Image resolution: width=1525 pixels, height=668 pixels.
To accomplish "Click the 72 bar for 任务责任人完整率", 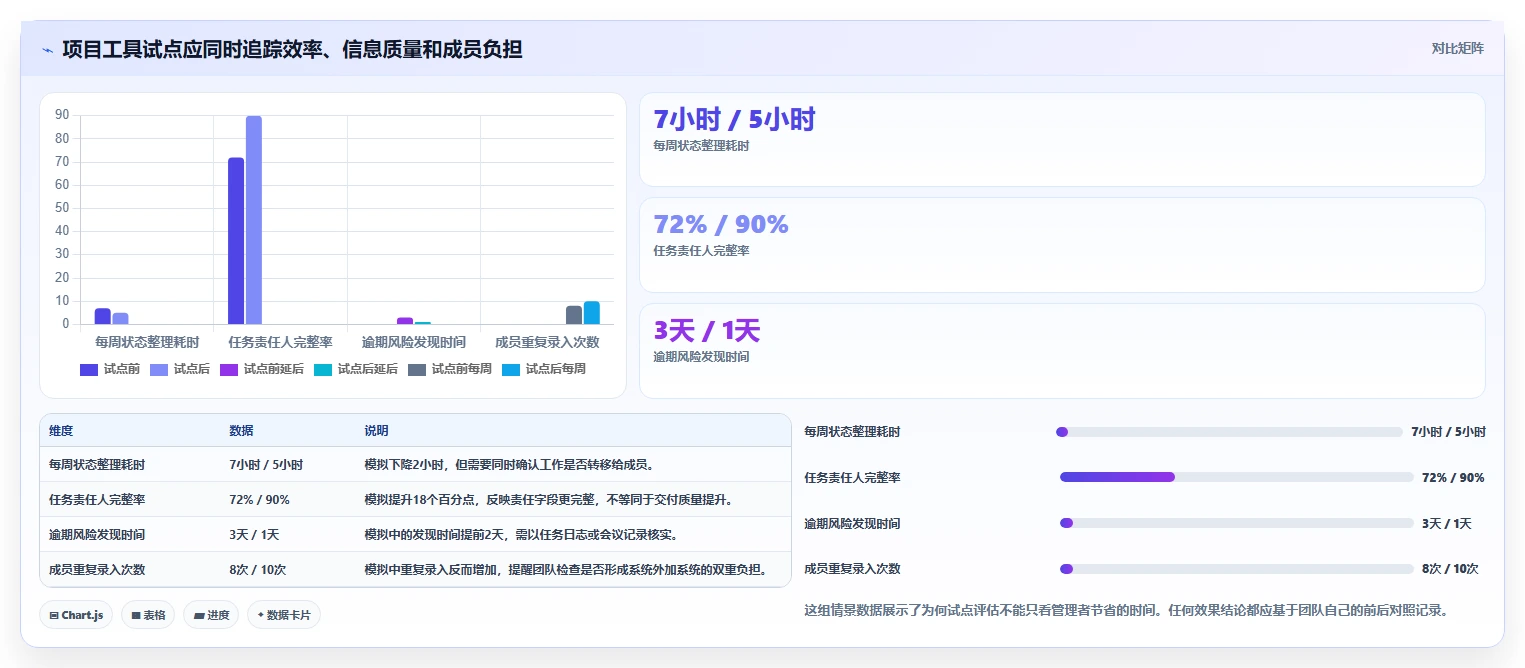I will coord(236,241).
